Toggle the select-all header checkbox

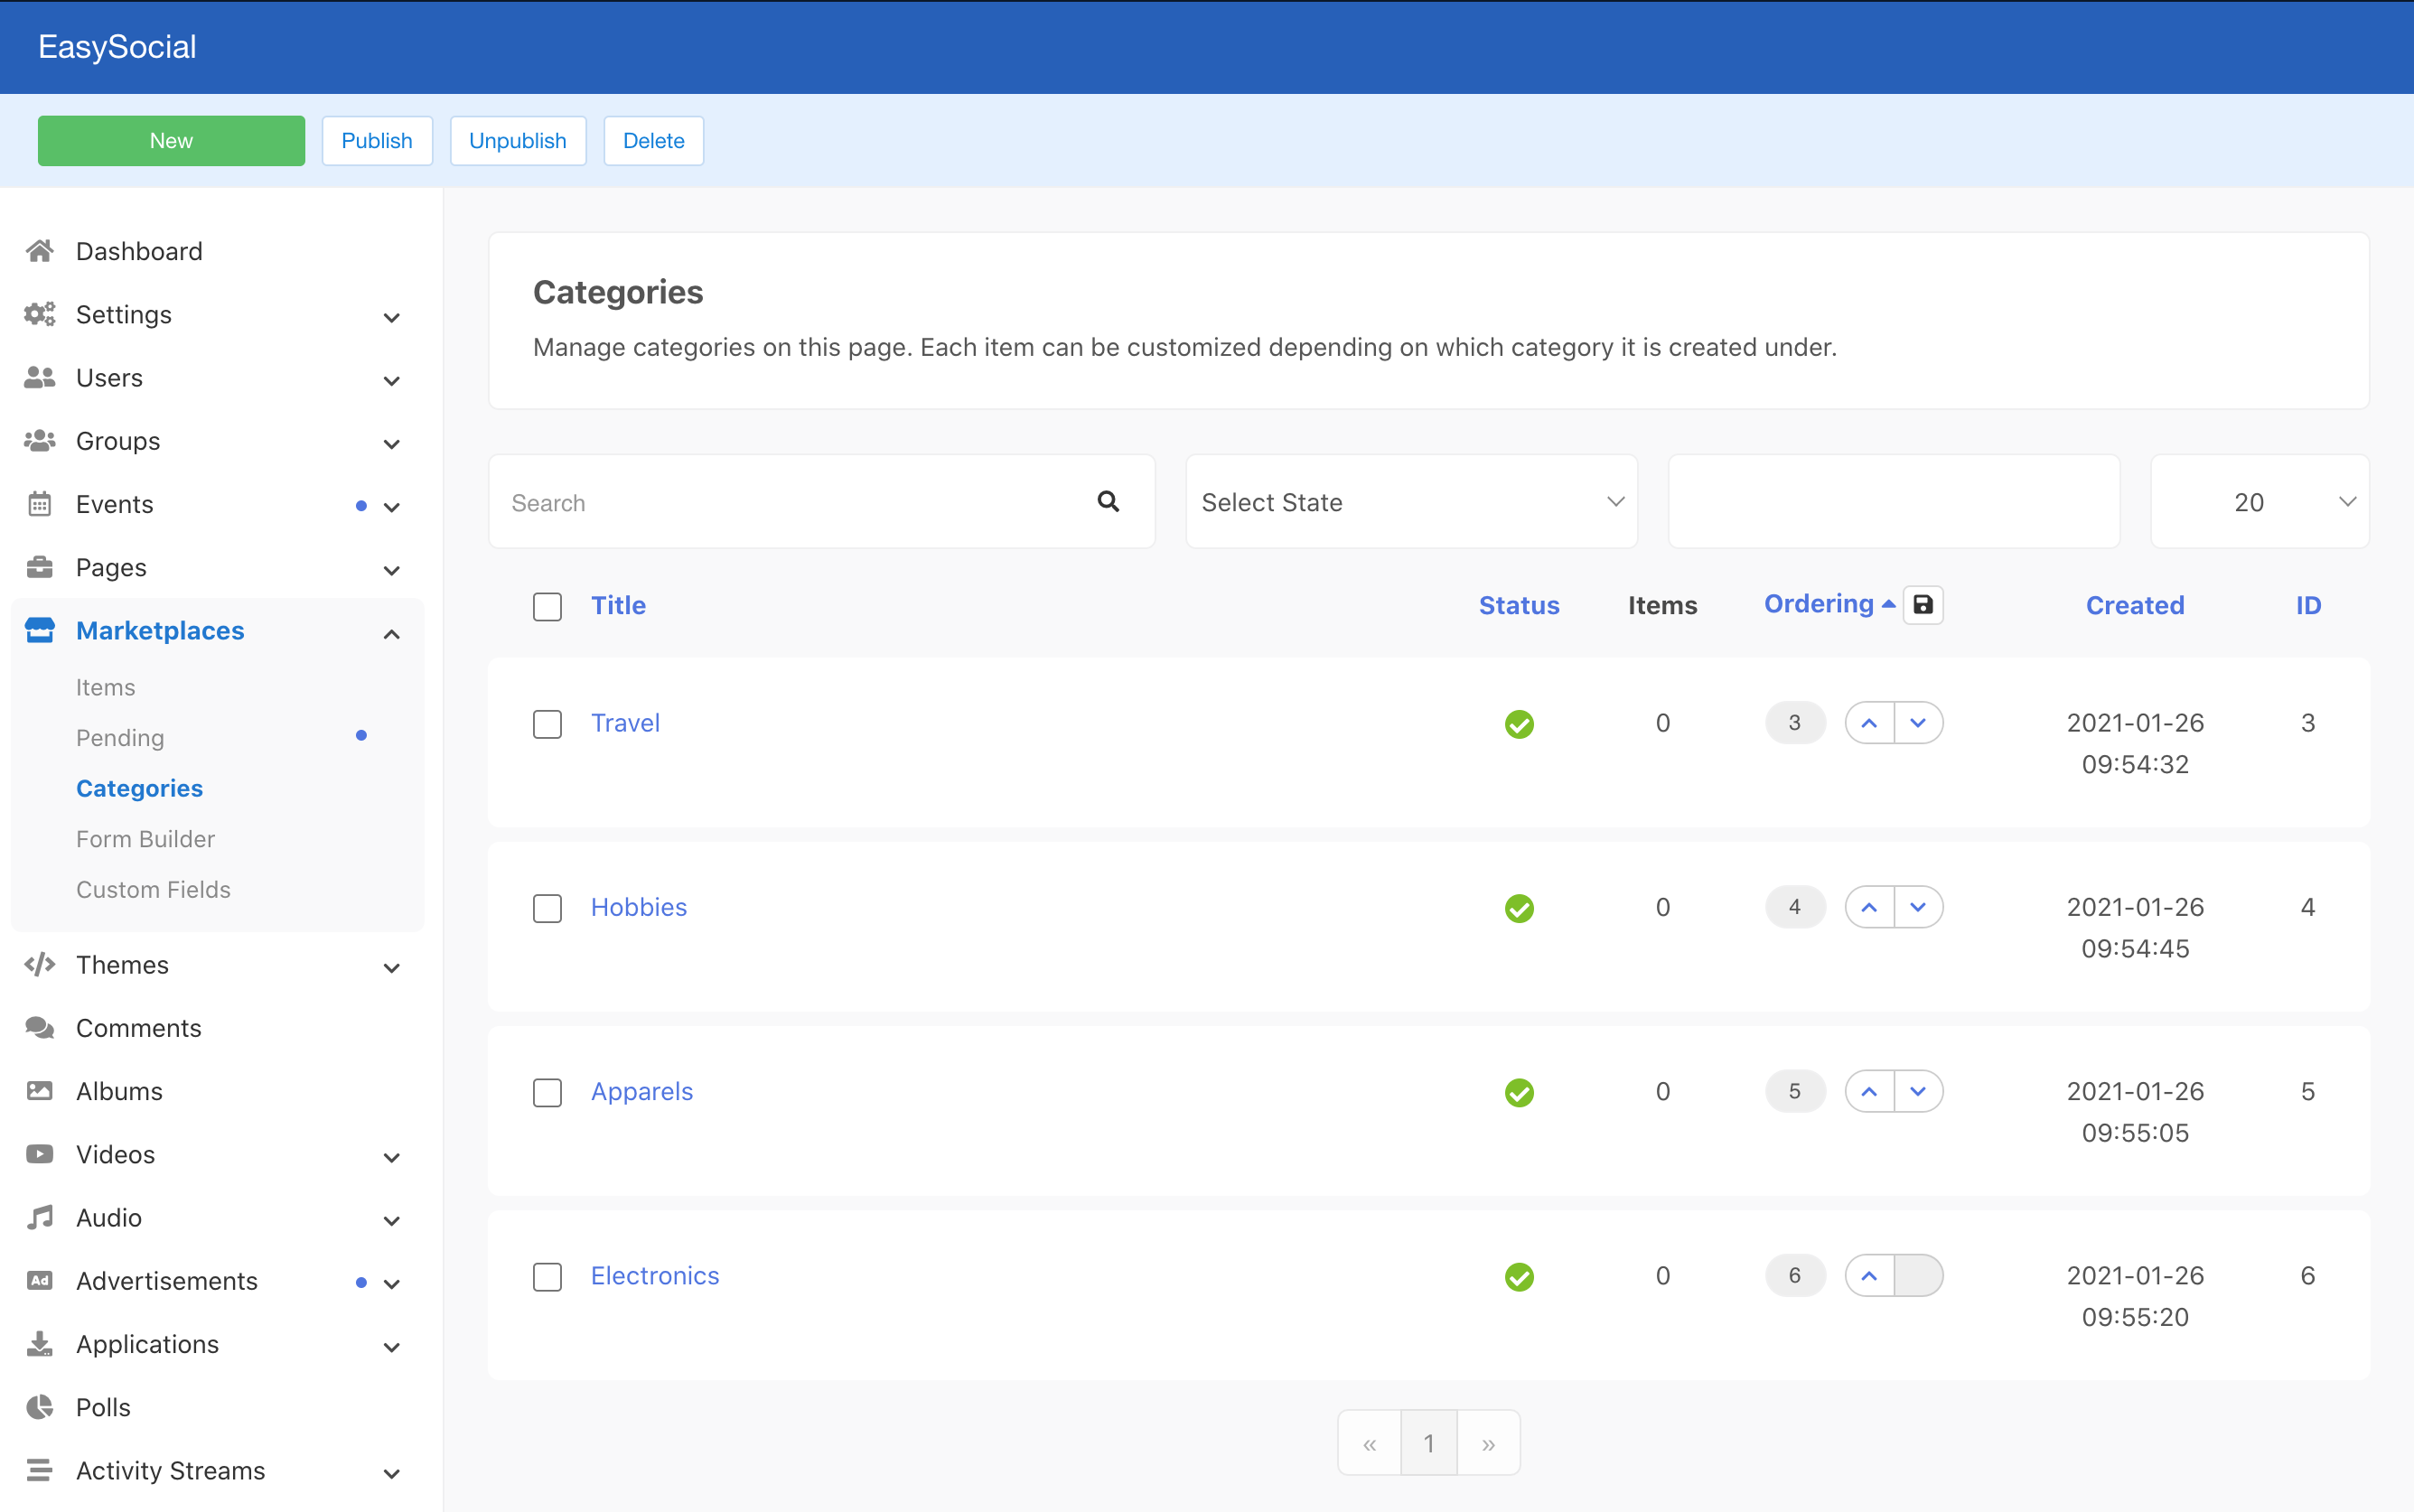pyautogui.click(x=547, y=604)
